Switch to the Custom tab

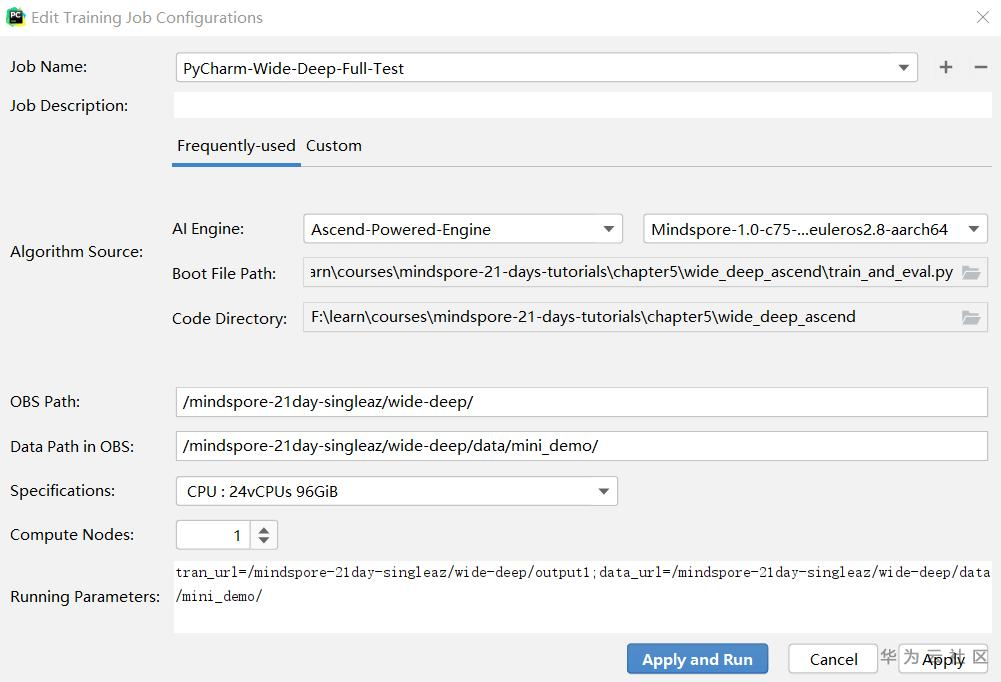click(x=334, y=146)
